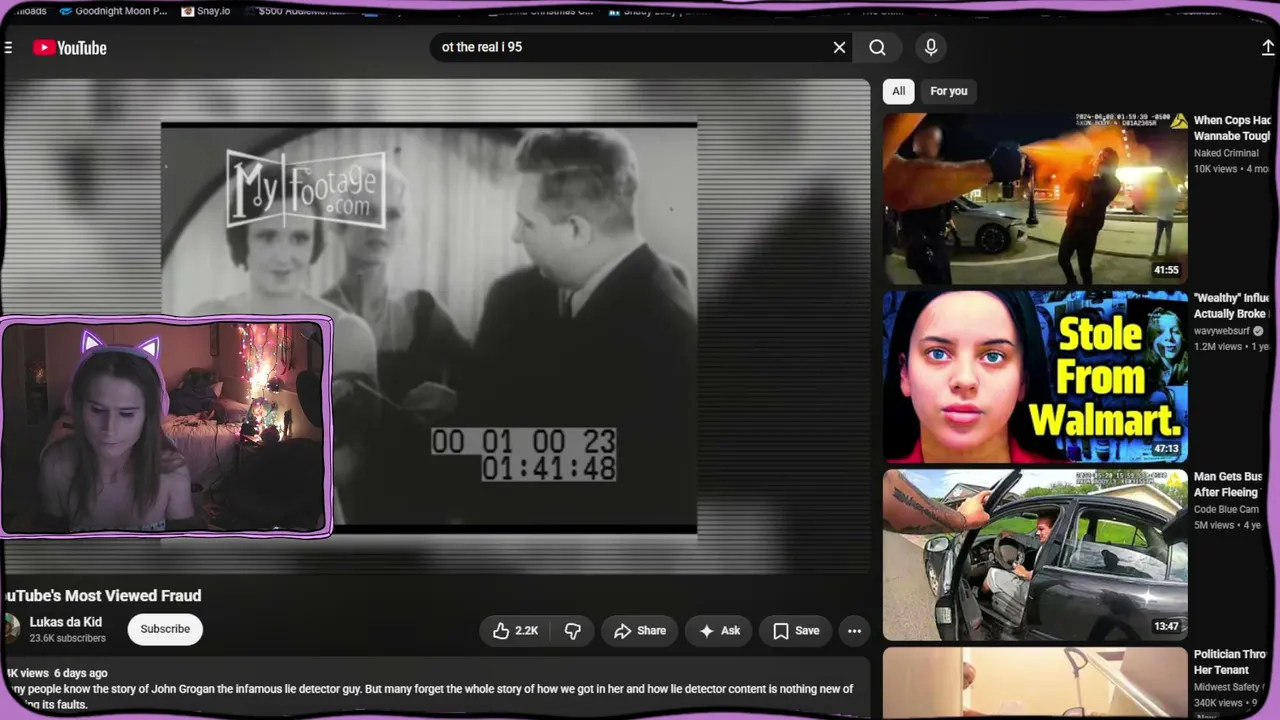The width and height of the screenshot is (1280, 720).
Task: Click the YouTube home logo
Action: tap(69, 48)
